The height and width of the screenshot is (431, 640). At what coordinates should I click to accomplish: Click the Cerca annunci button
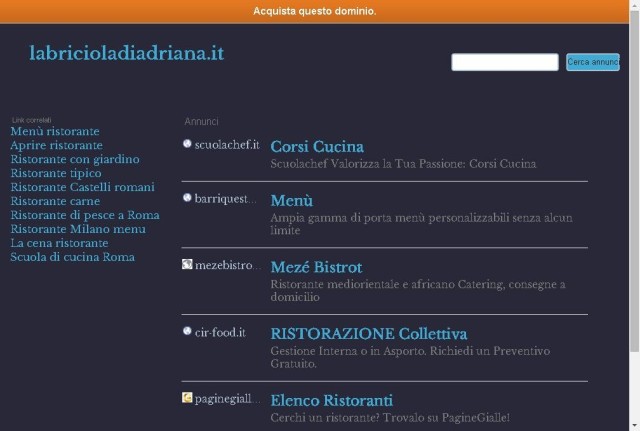(593, 62)
